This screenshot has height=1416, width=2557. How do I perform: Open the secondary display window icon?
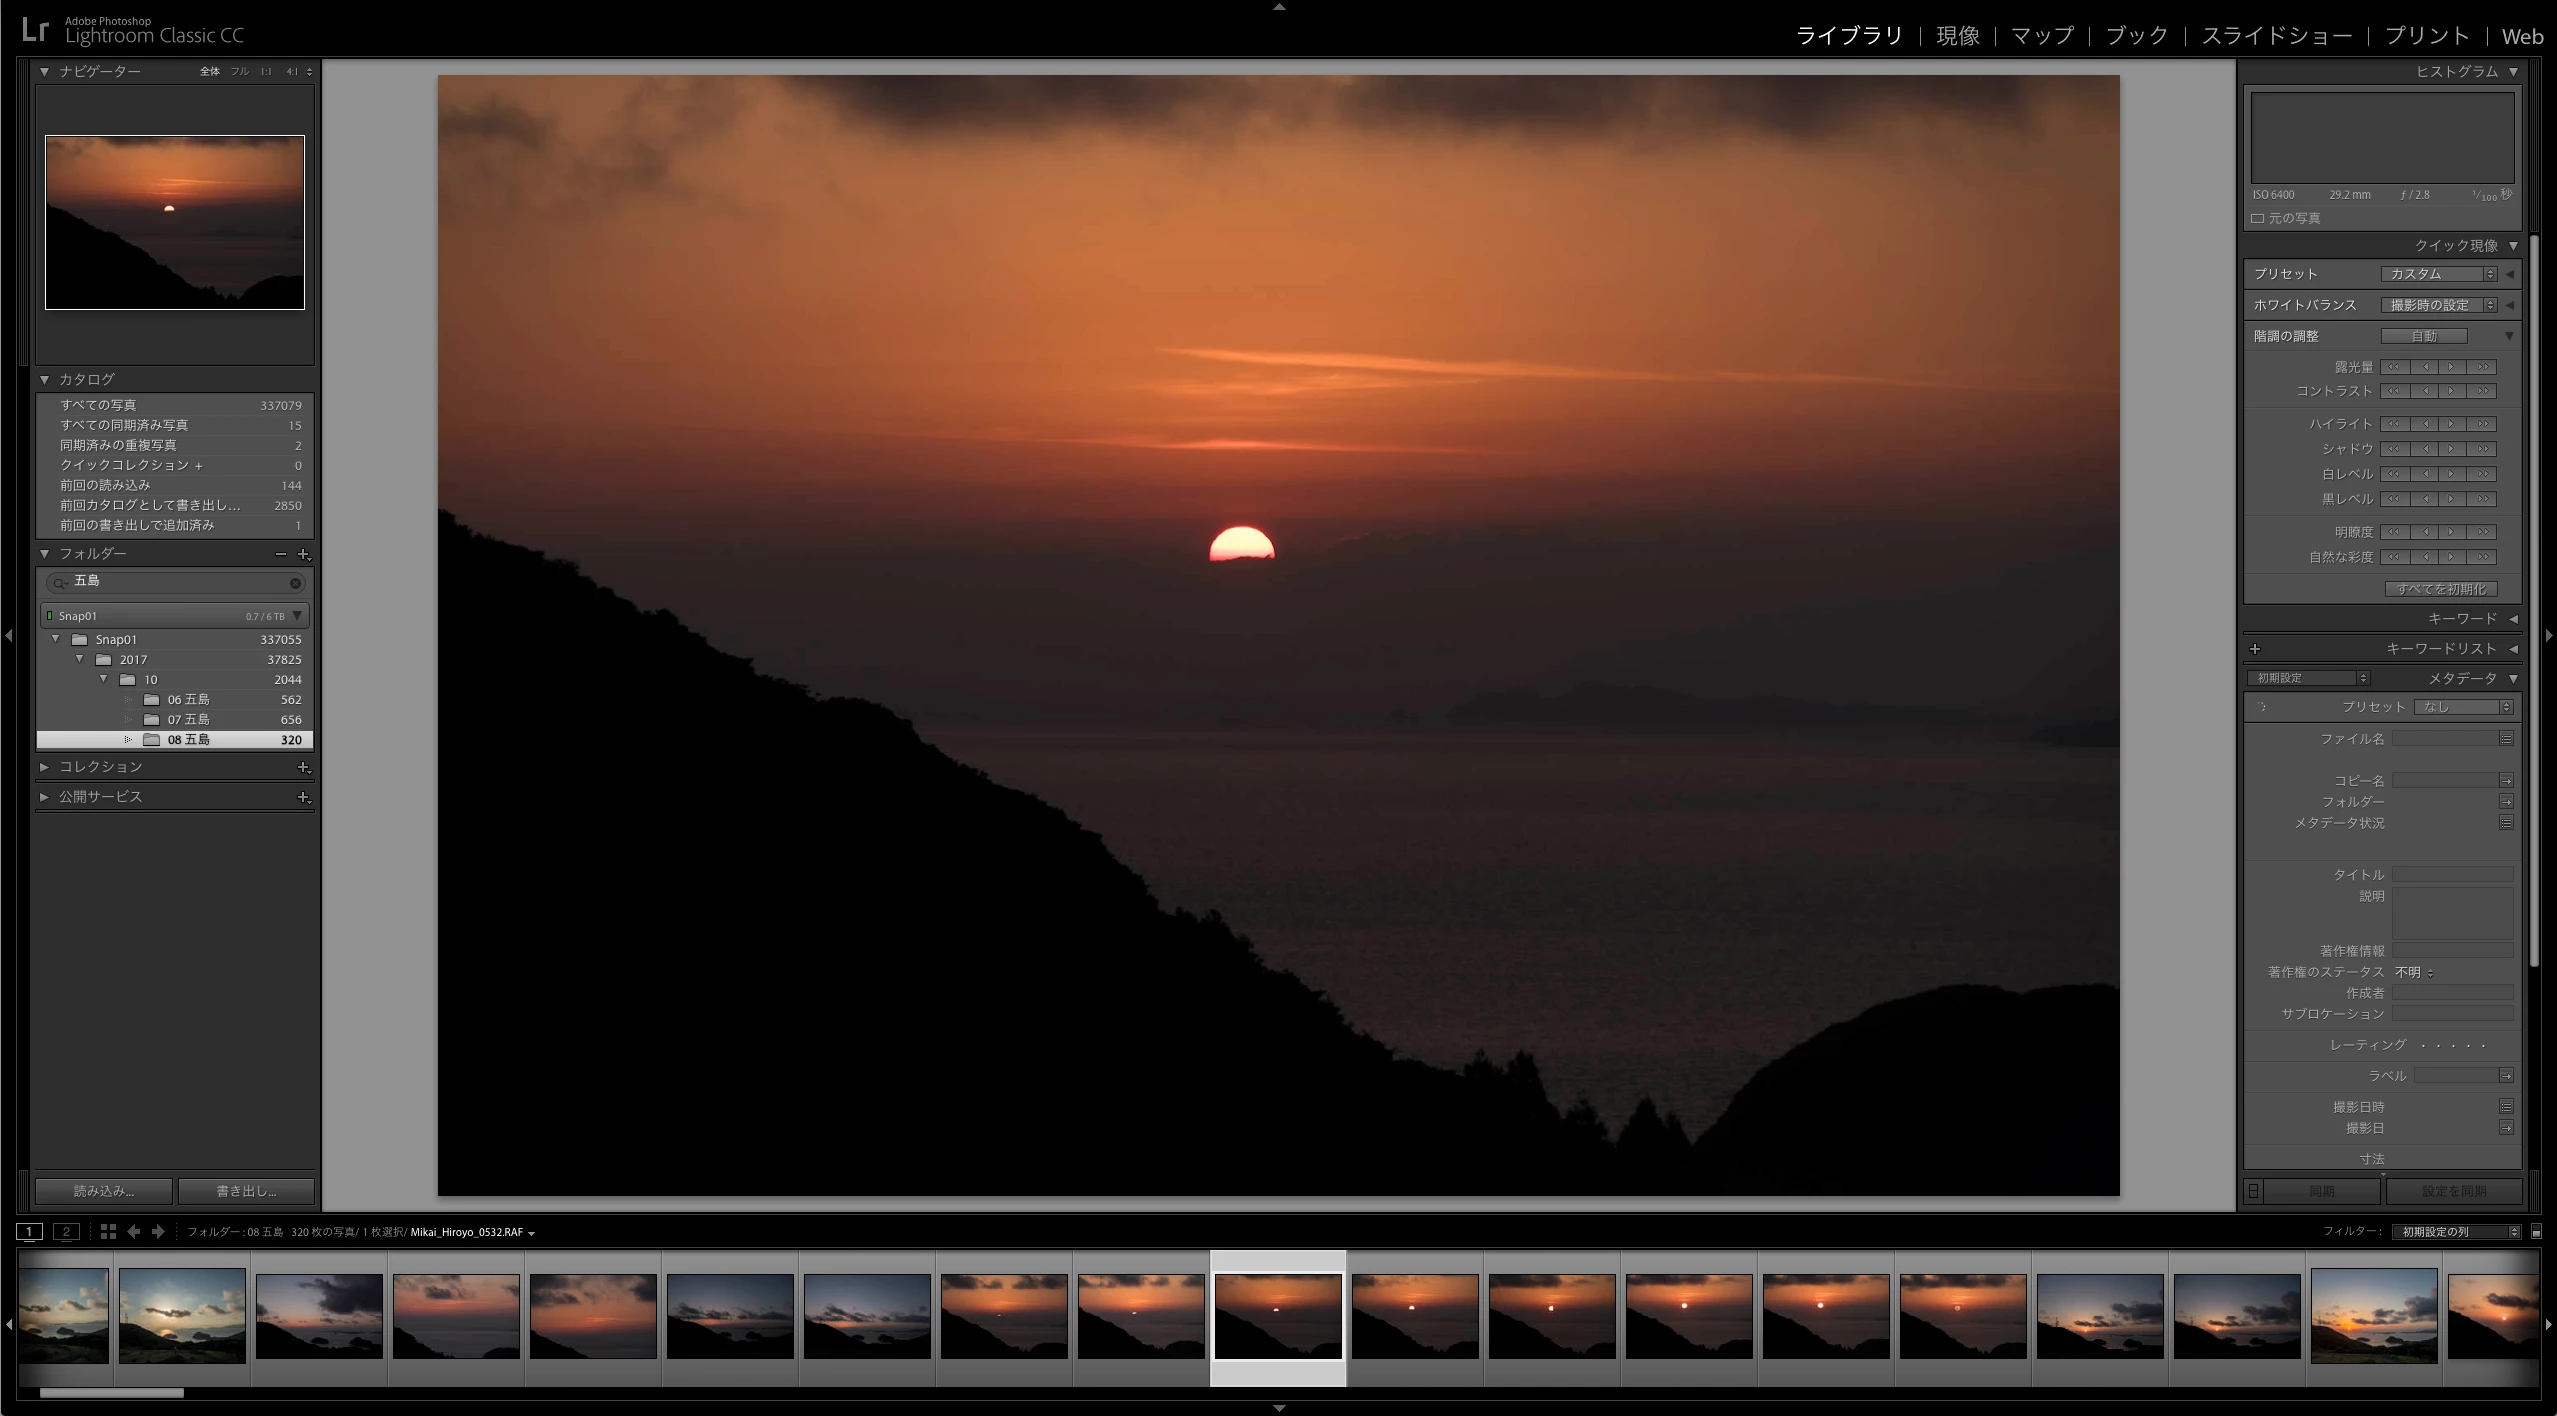pyautogui.click(x=66, y=1232)
